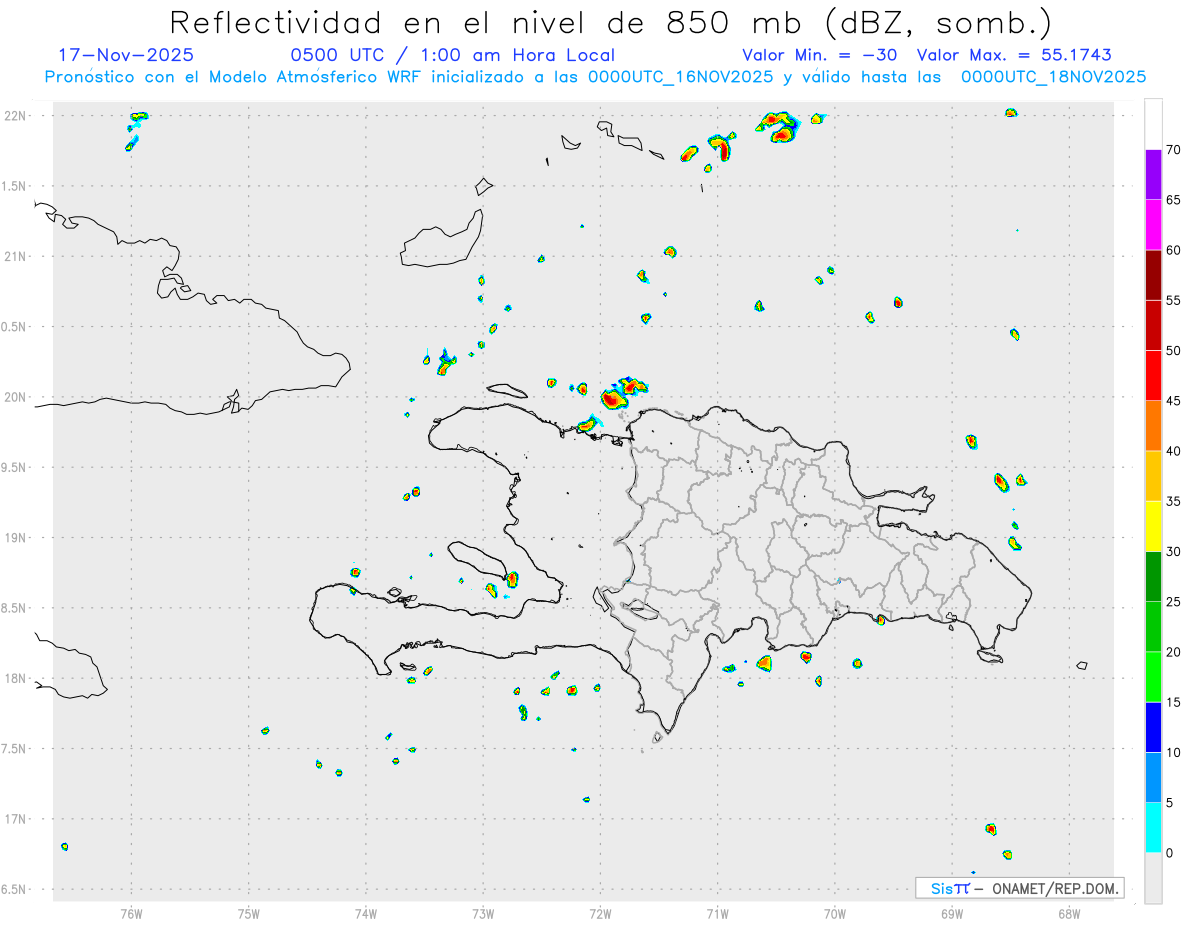The height and width of the screenshot is (927, 1200).
Task: Click the '75W' longitude label
Action: click(248, 913)
